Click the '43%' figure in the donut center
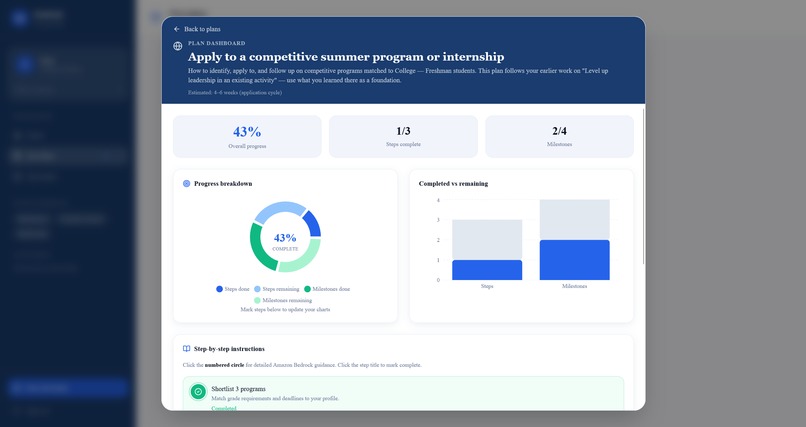 click(285, 238)
